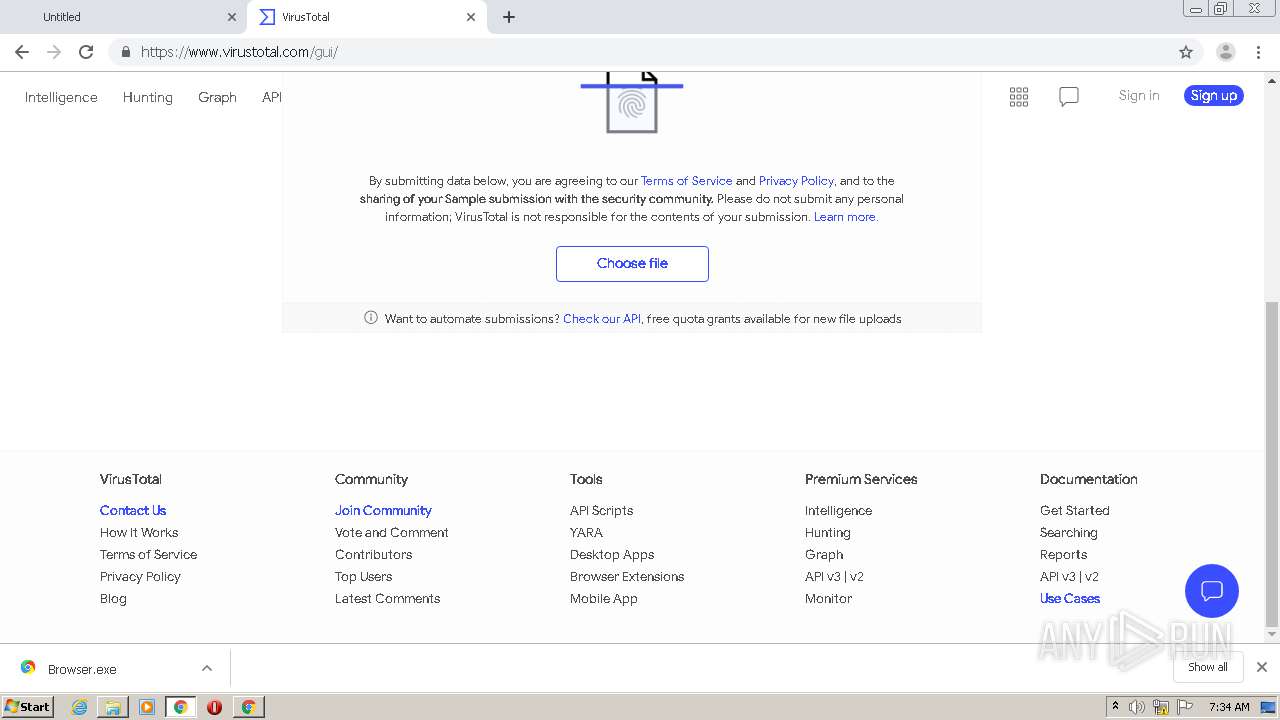Open Opera browser from taskbar
Screen dimensions: 1280x720
(x=214, y=707)
